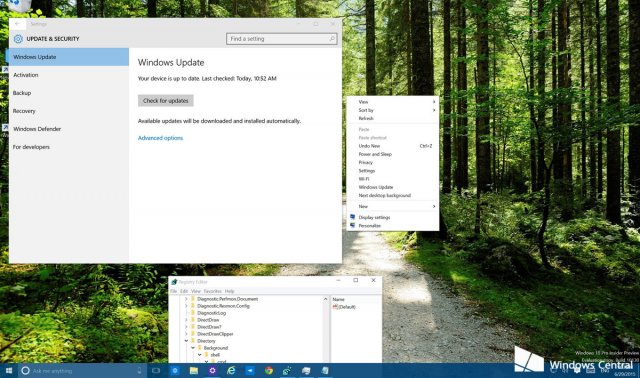Click the Find a setting search field
Viewport: 640px width, 378px height.
282,39
